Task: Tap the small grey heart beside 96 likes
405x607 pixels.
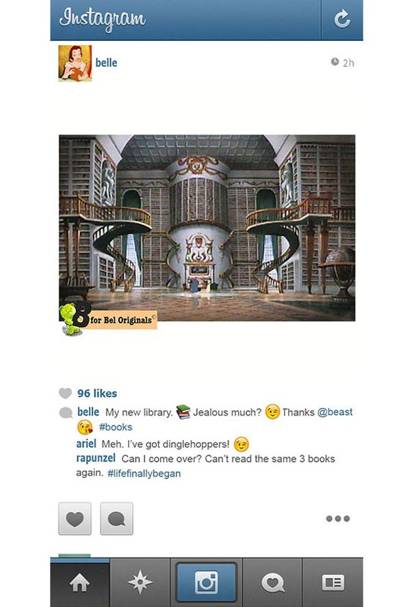Action: coord(65,393)
